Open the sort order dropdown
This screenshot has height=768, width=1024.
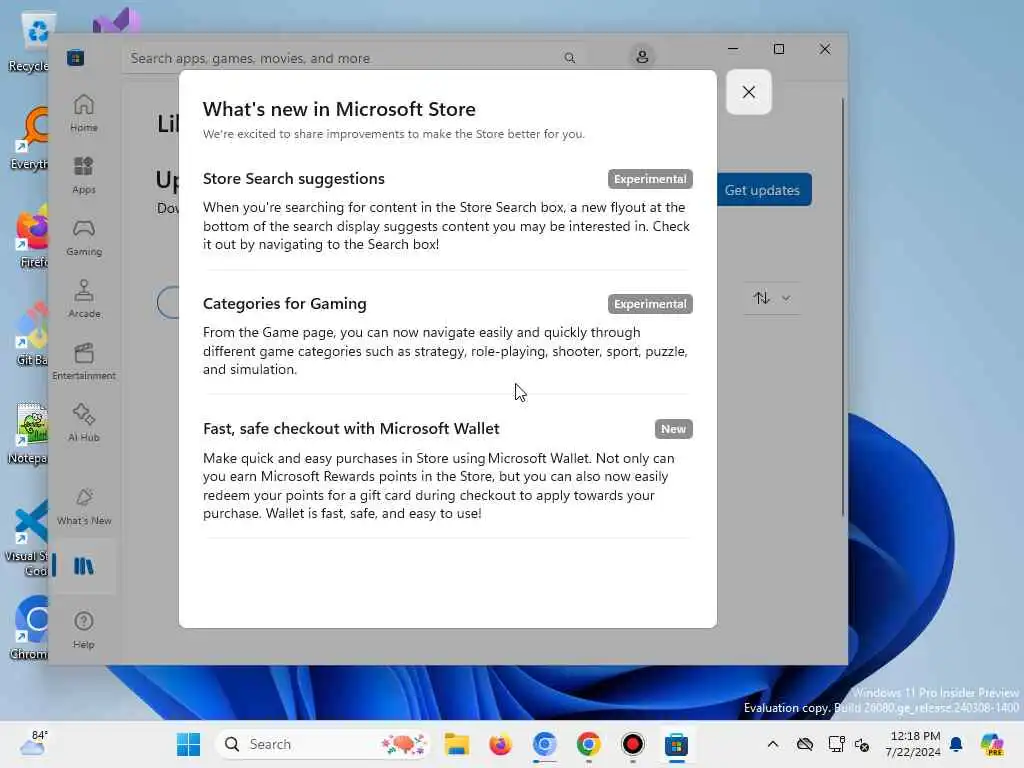(x=771, y=298)
